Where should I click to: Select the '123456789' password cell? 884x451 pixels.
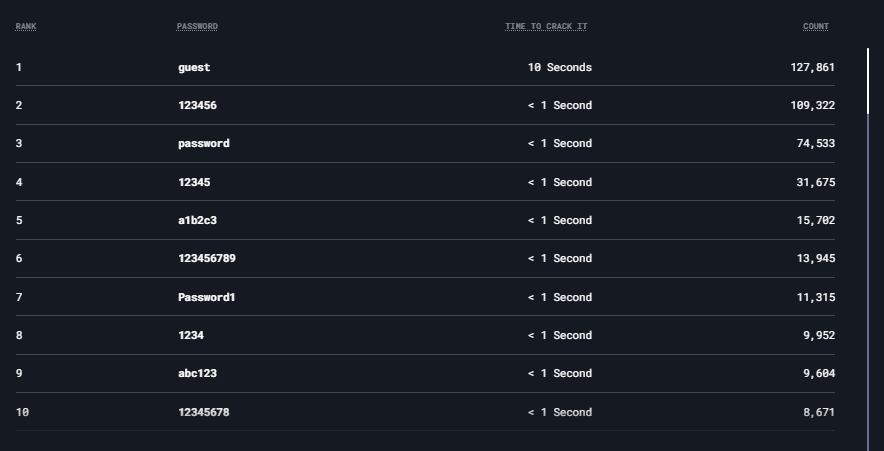(207, 258)
